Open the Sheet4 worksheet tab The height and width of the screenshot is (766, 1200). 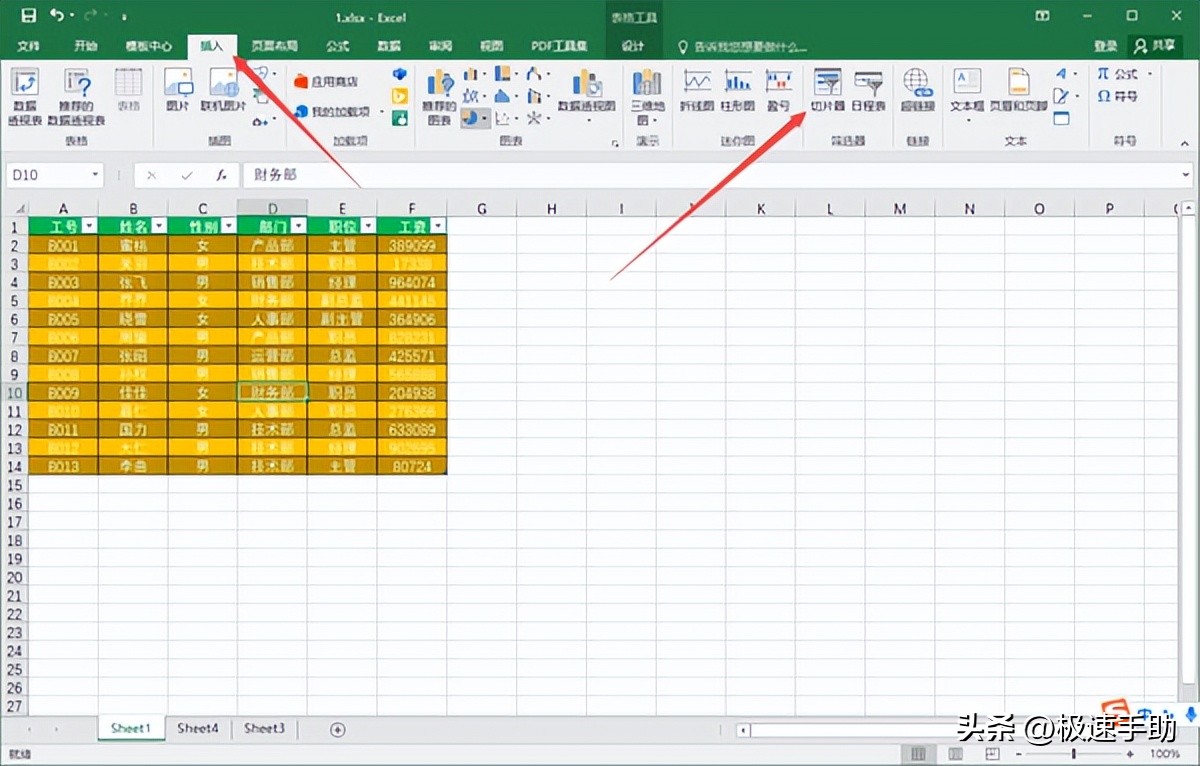(198, 729)
